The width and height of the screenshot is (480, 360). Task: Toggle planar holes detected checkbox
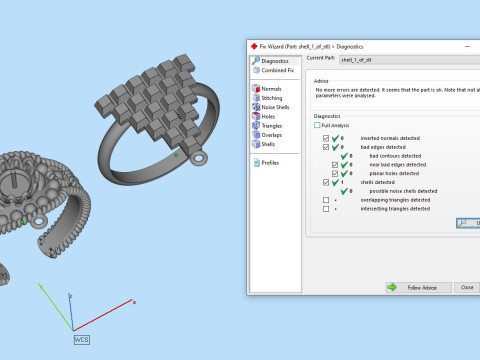335,173
